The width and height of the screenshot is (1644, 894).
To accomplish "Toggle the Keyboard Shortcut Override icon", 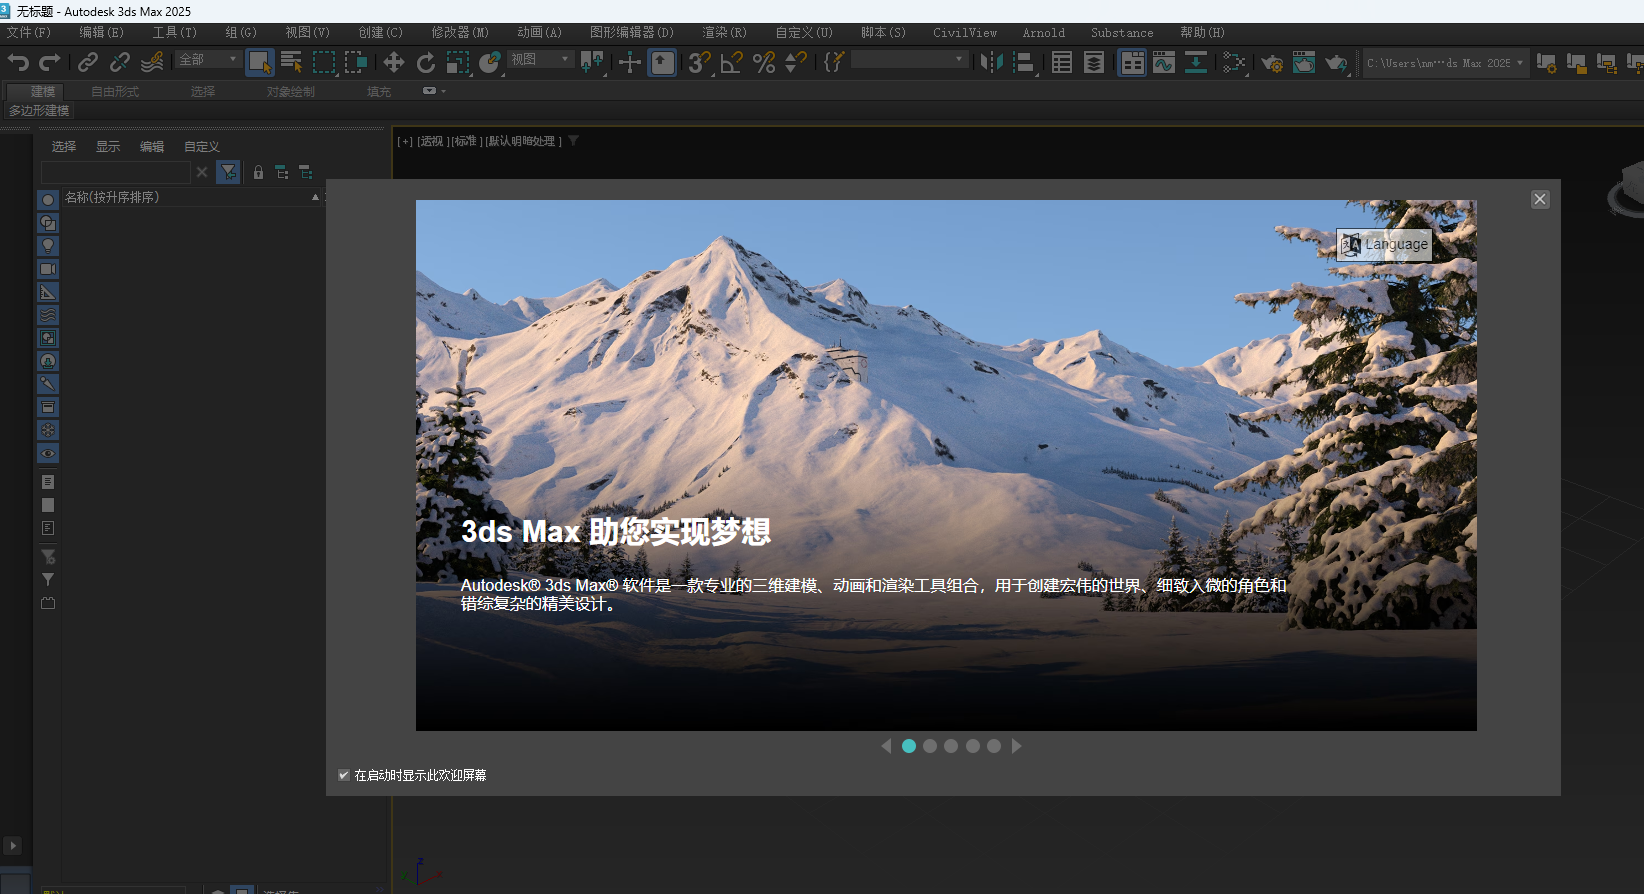I will tap(662, 63).
